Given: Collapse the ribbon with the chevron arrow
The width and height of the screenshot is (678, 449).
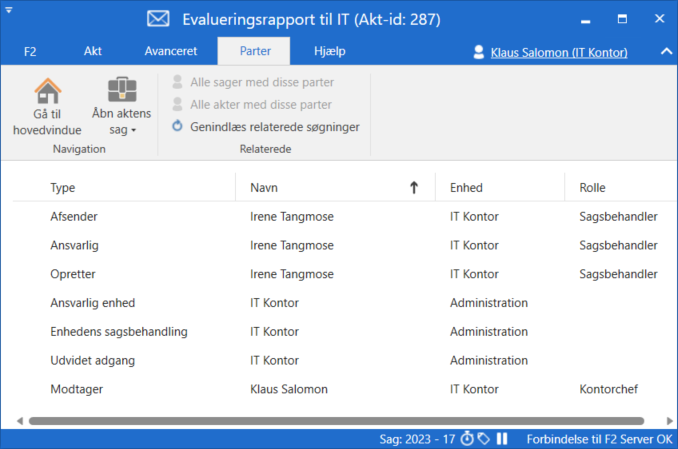Looking at the screenshot, I should pos(666,51).
